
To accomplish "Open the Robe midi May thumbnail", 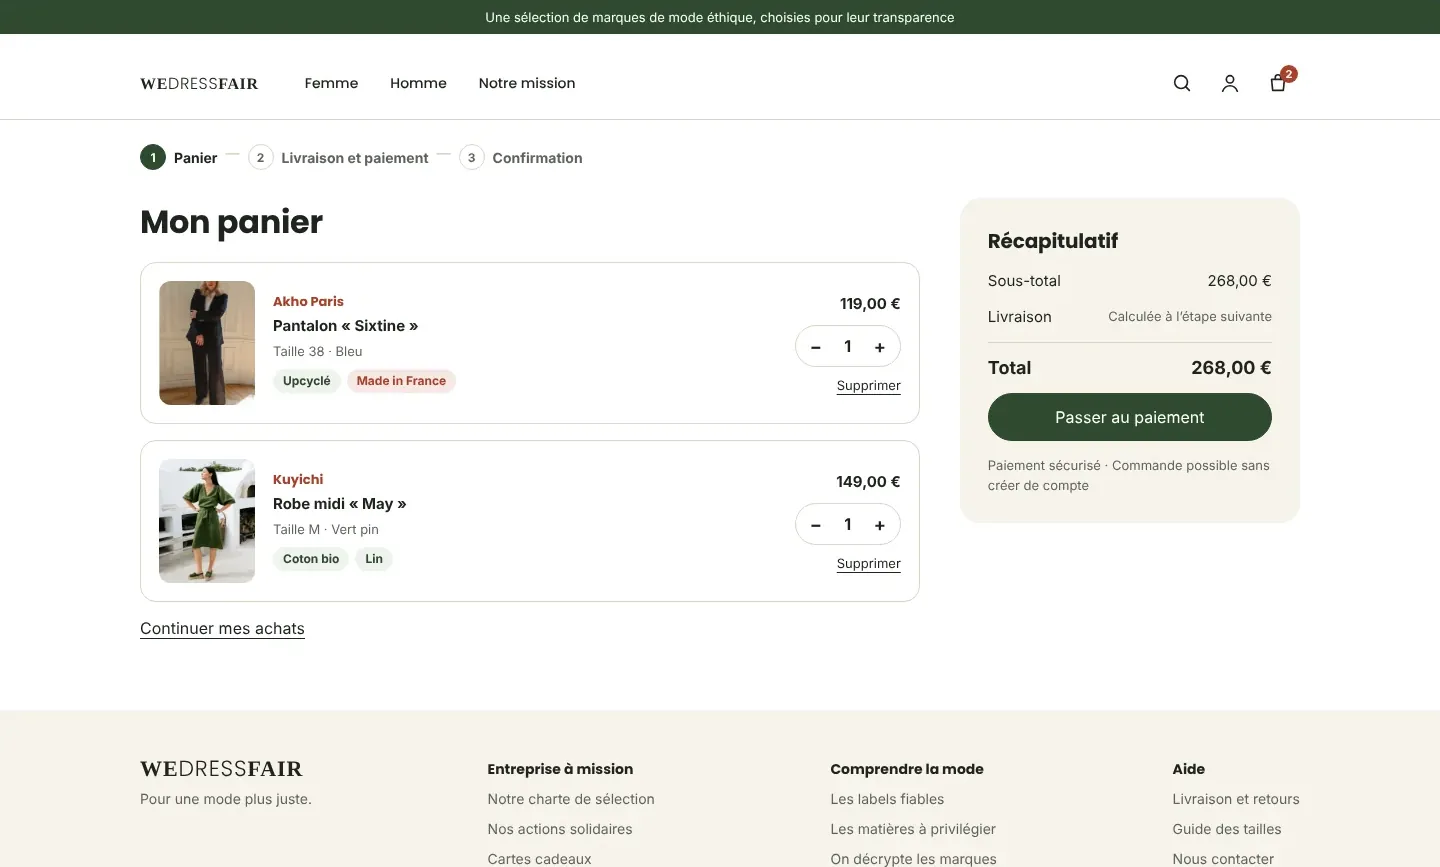I will tap(207, 521).
